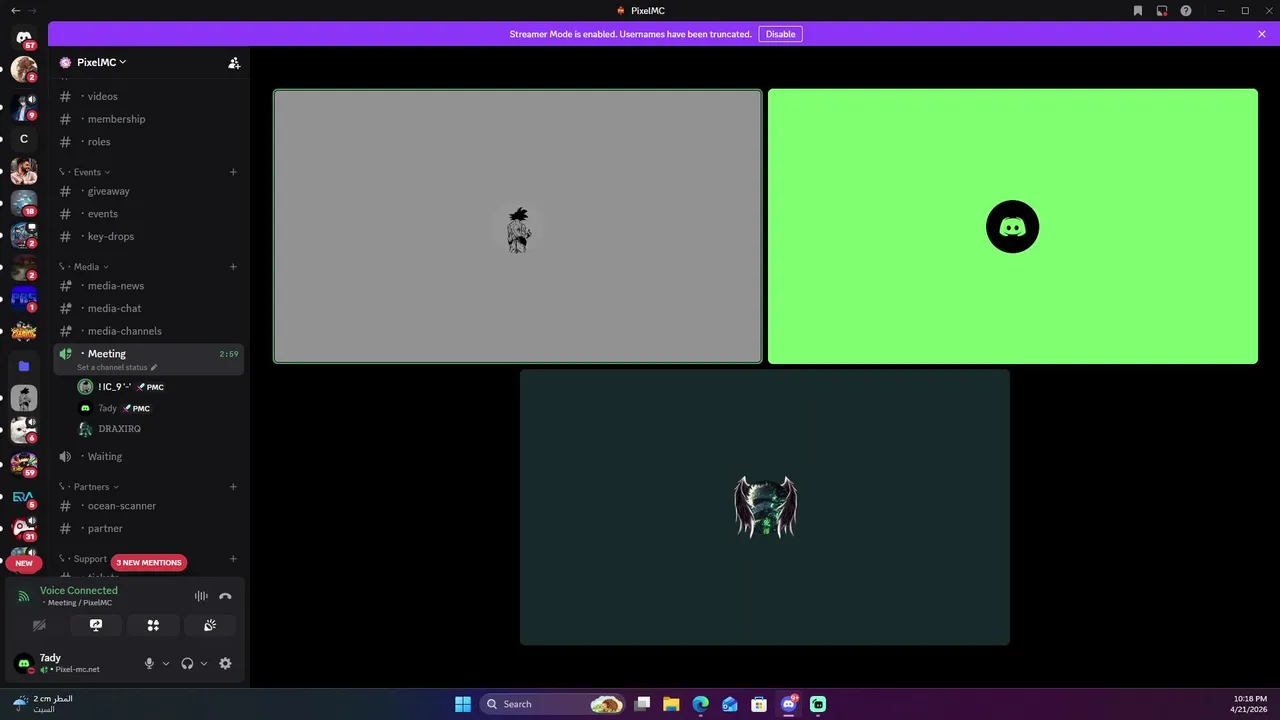This screenshot has width=1280, height=720.
Task: Select the Meeting voice channel
Action: (x=148, y=359)
